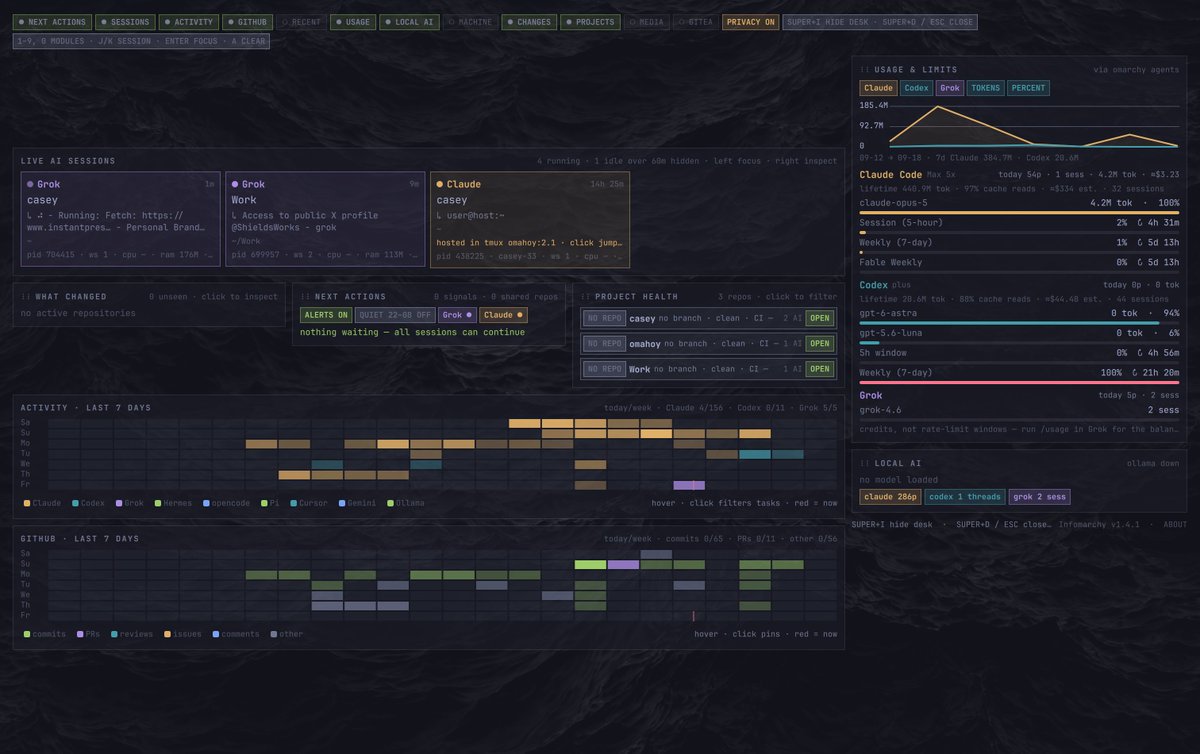Screen dimensions: 1200x754
Task: Toggle the Quiet 22-08 Off setting
Action: tap(394, 315)
